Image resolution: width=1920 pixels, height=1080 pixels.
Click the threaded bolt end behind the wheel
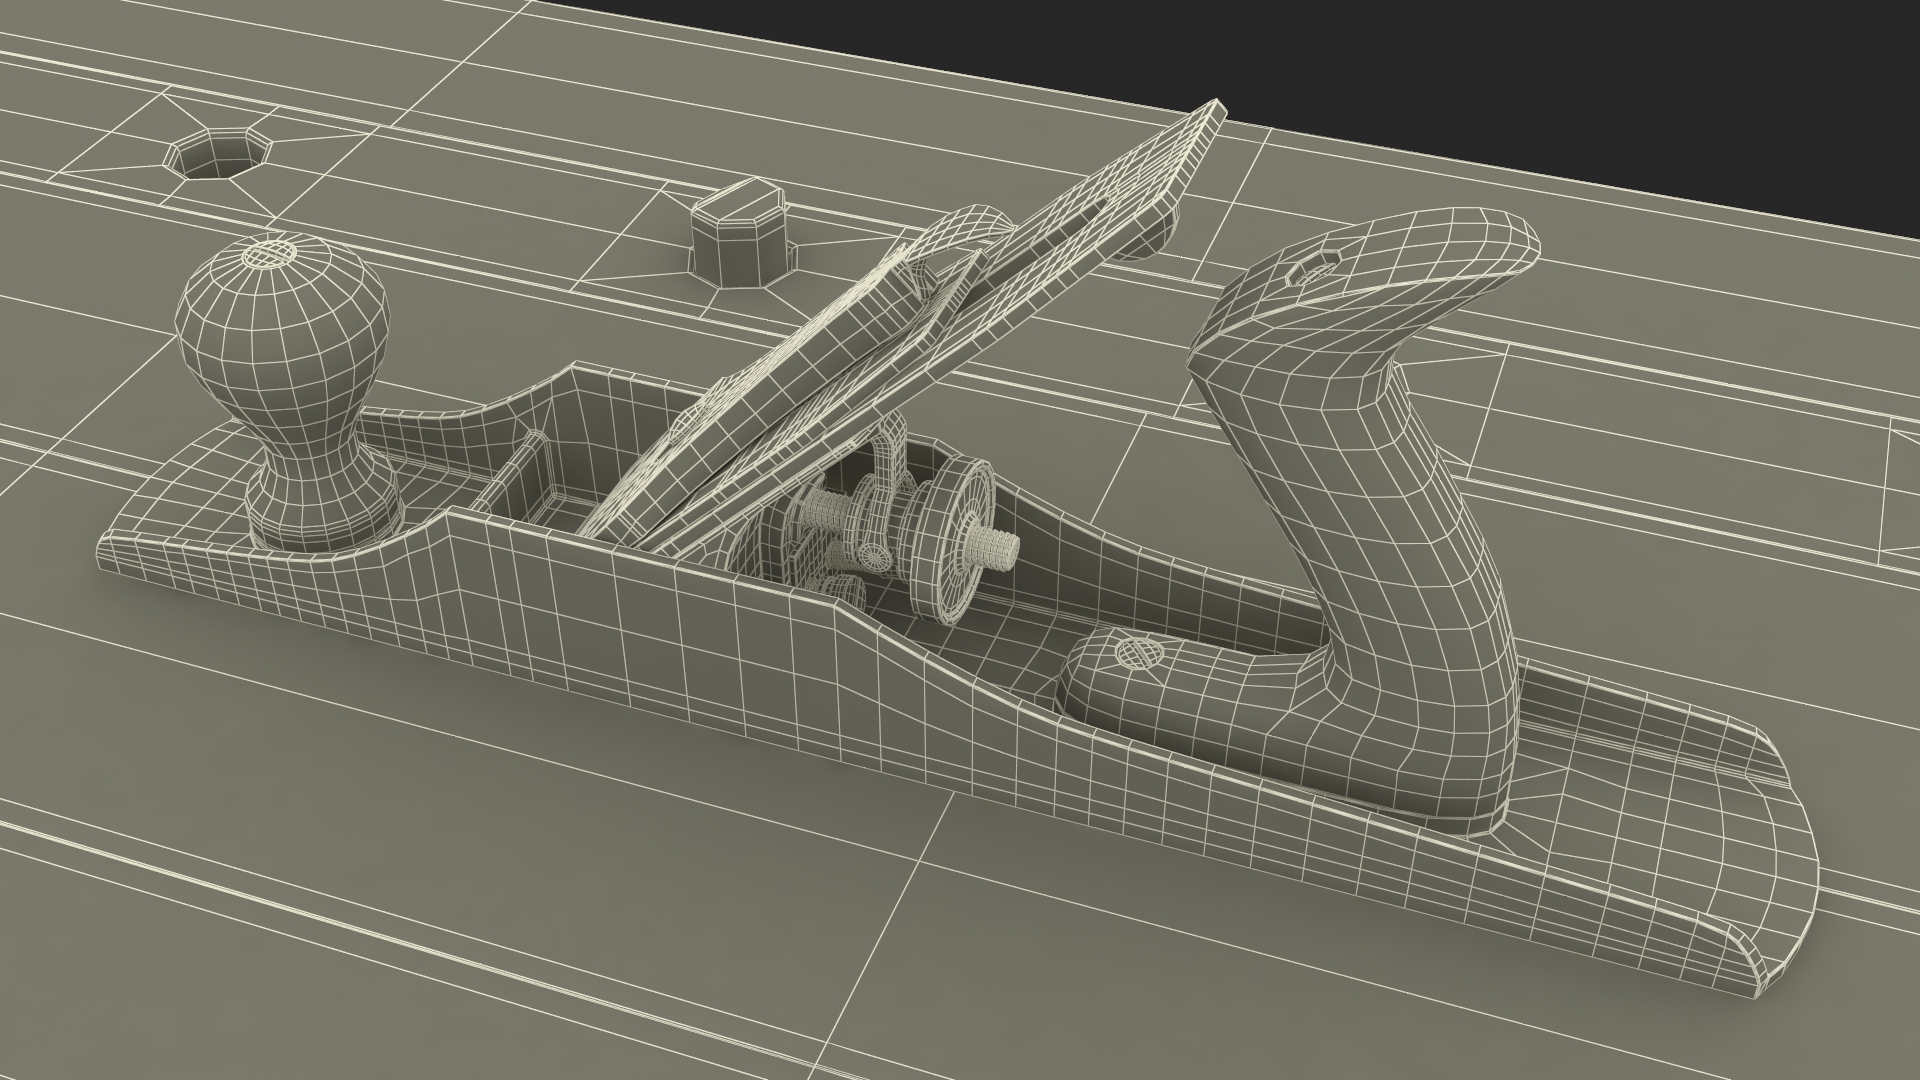tap(992, 547)
